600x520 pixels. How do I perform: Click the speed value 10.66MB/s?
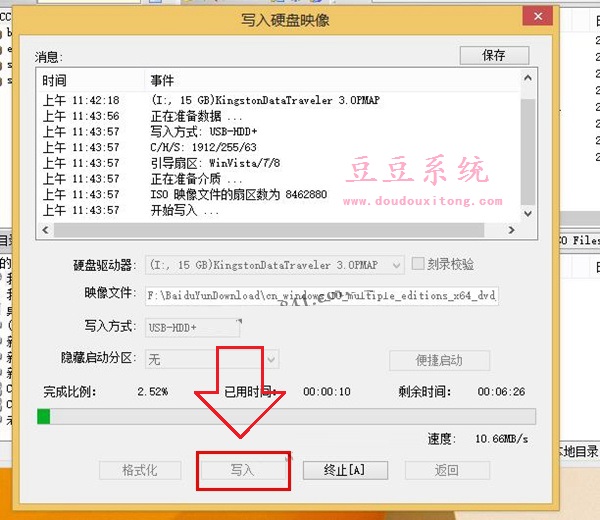click(502, 439)
